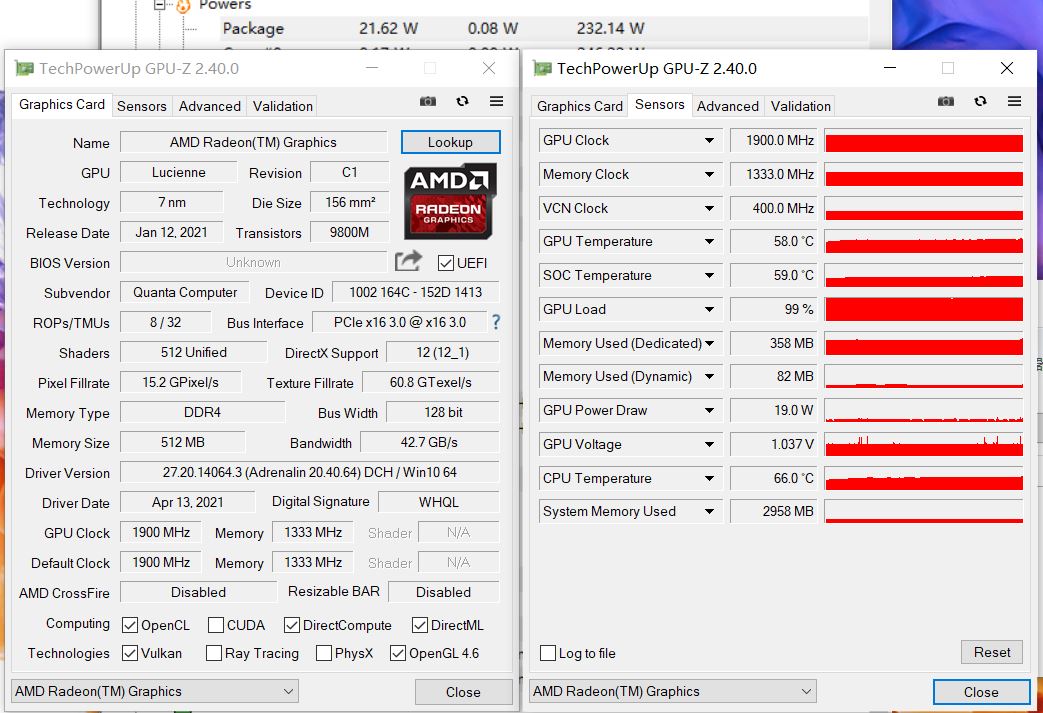This screenshot has height=713, width=1043.
Task: Click the Lookup button
Action: (x=450, y=142)
